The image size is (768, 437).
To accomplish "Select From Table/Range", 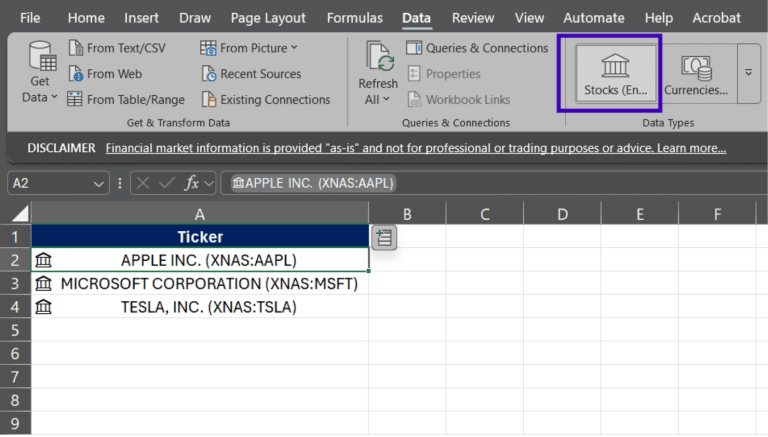I will point(126,99).
